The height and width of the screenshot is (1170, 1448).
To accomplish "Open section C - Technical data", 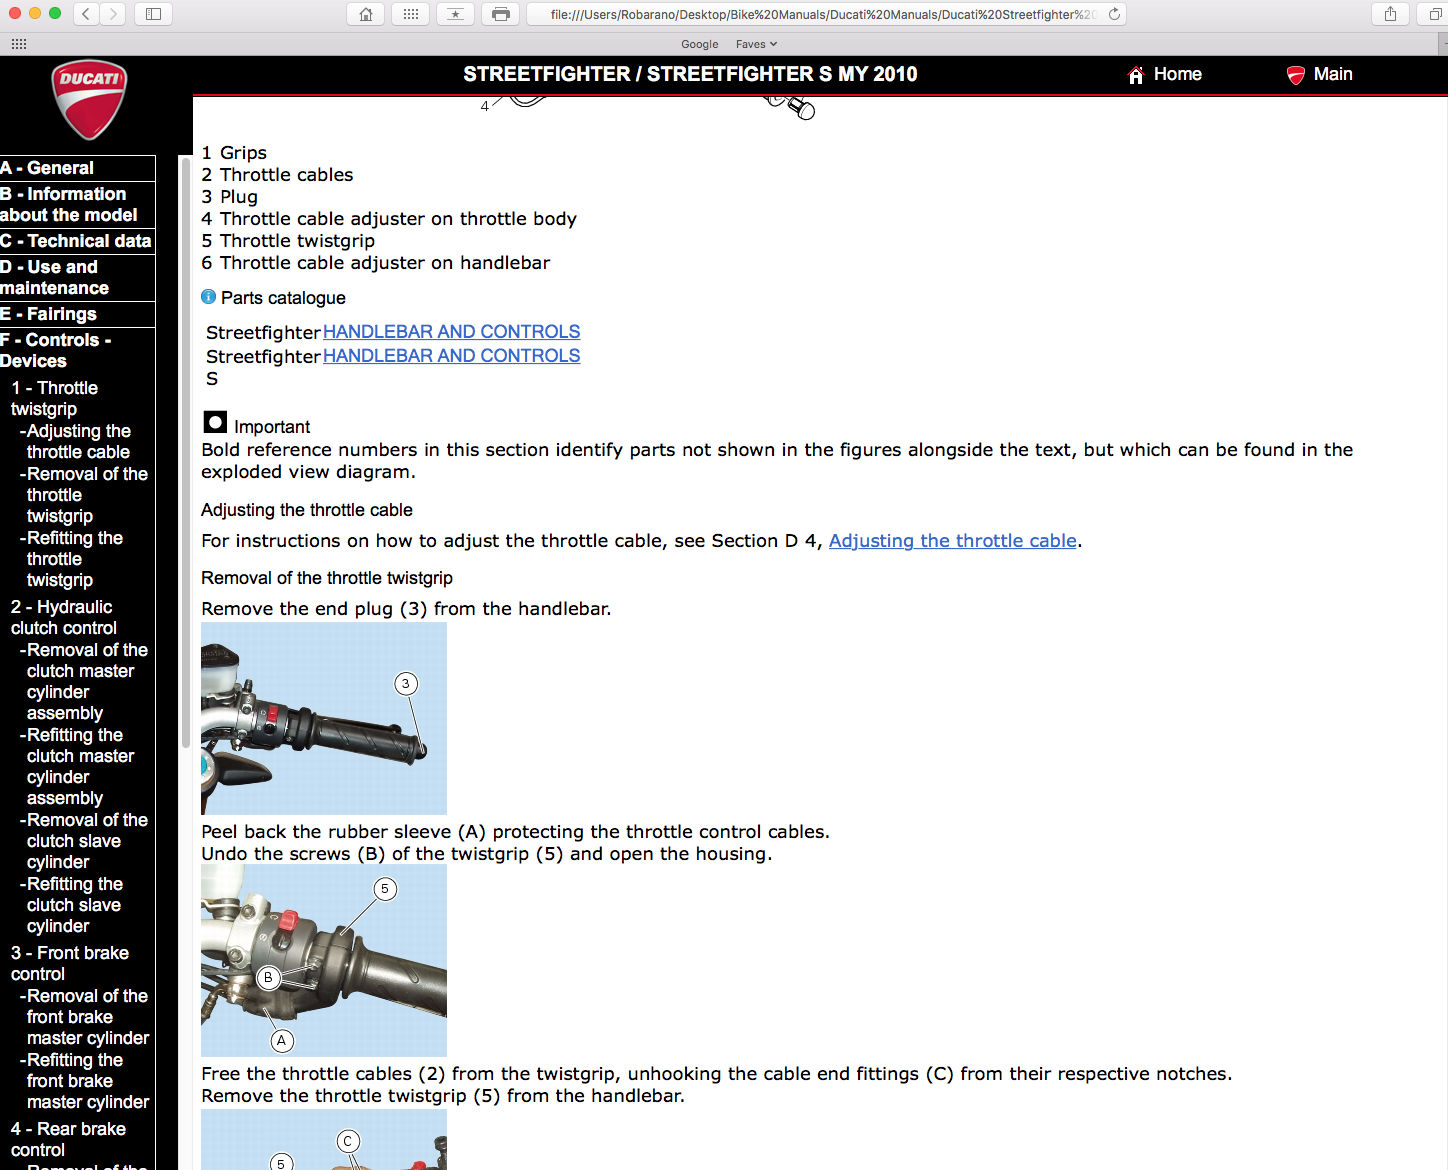I will 77,241.
